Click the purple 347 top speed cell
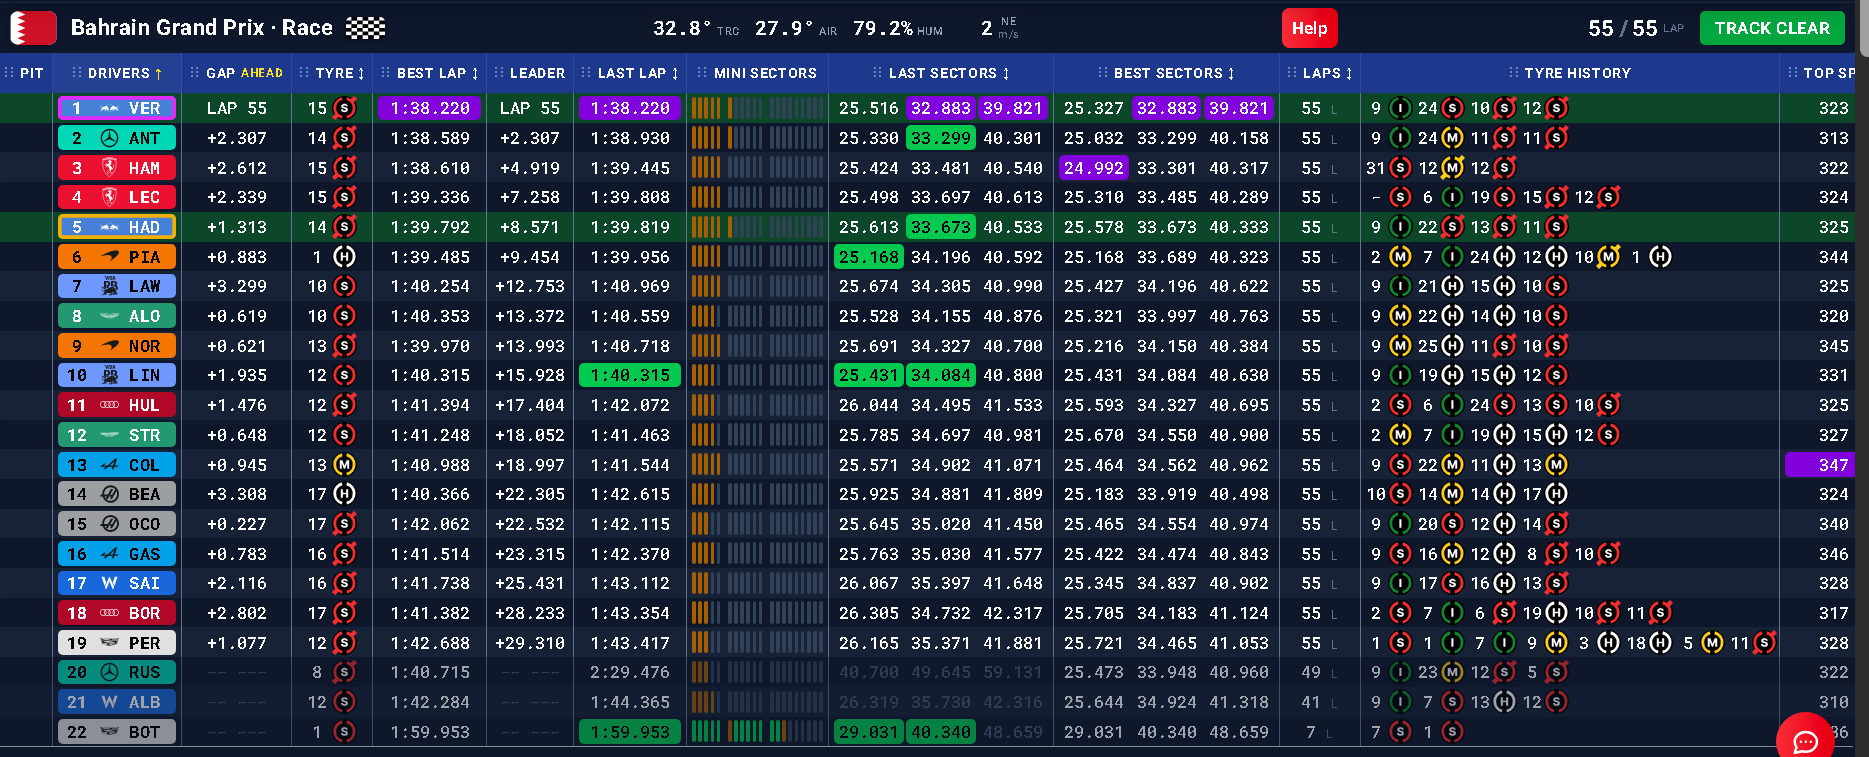Viewport: 1869px width, 757px height. [x=1820, y=465]
